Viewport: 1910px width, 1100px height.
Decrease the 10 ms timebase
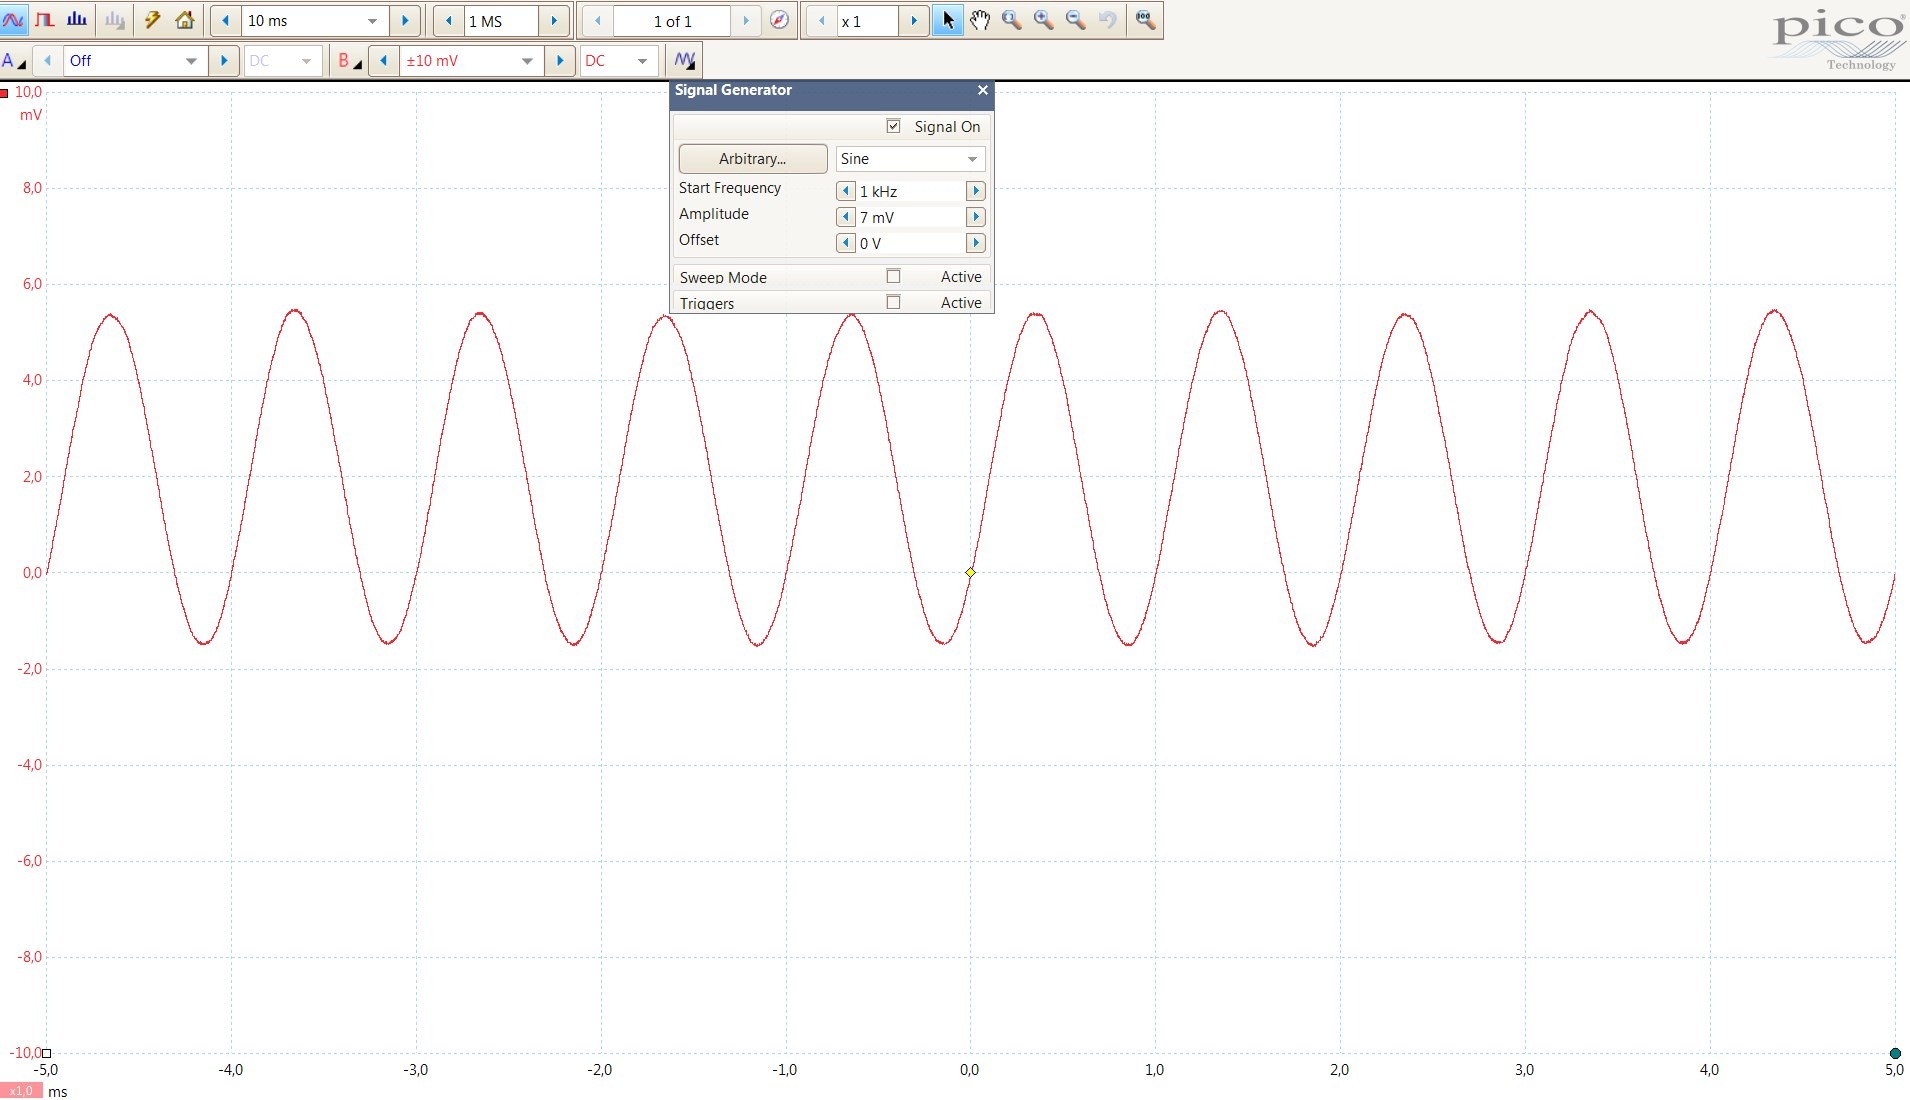[226, 21]
